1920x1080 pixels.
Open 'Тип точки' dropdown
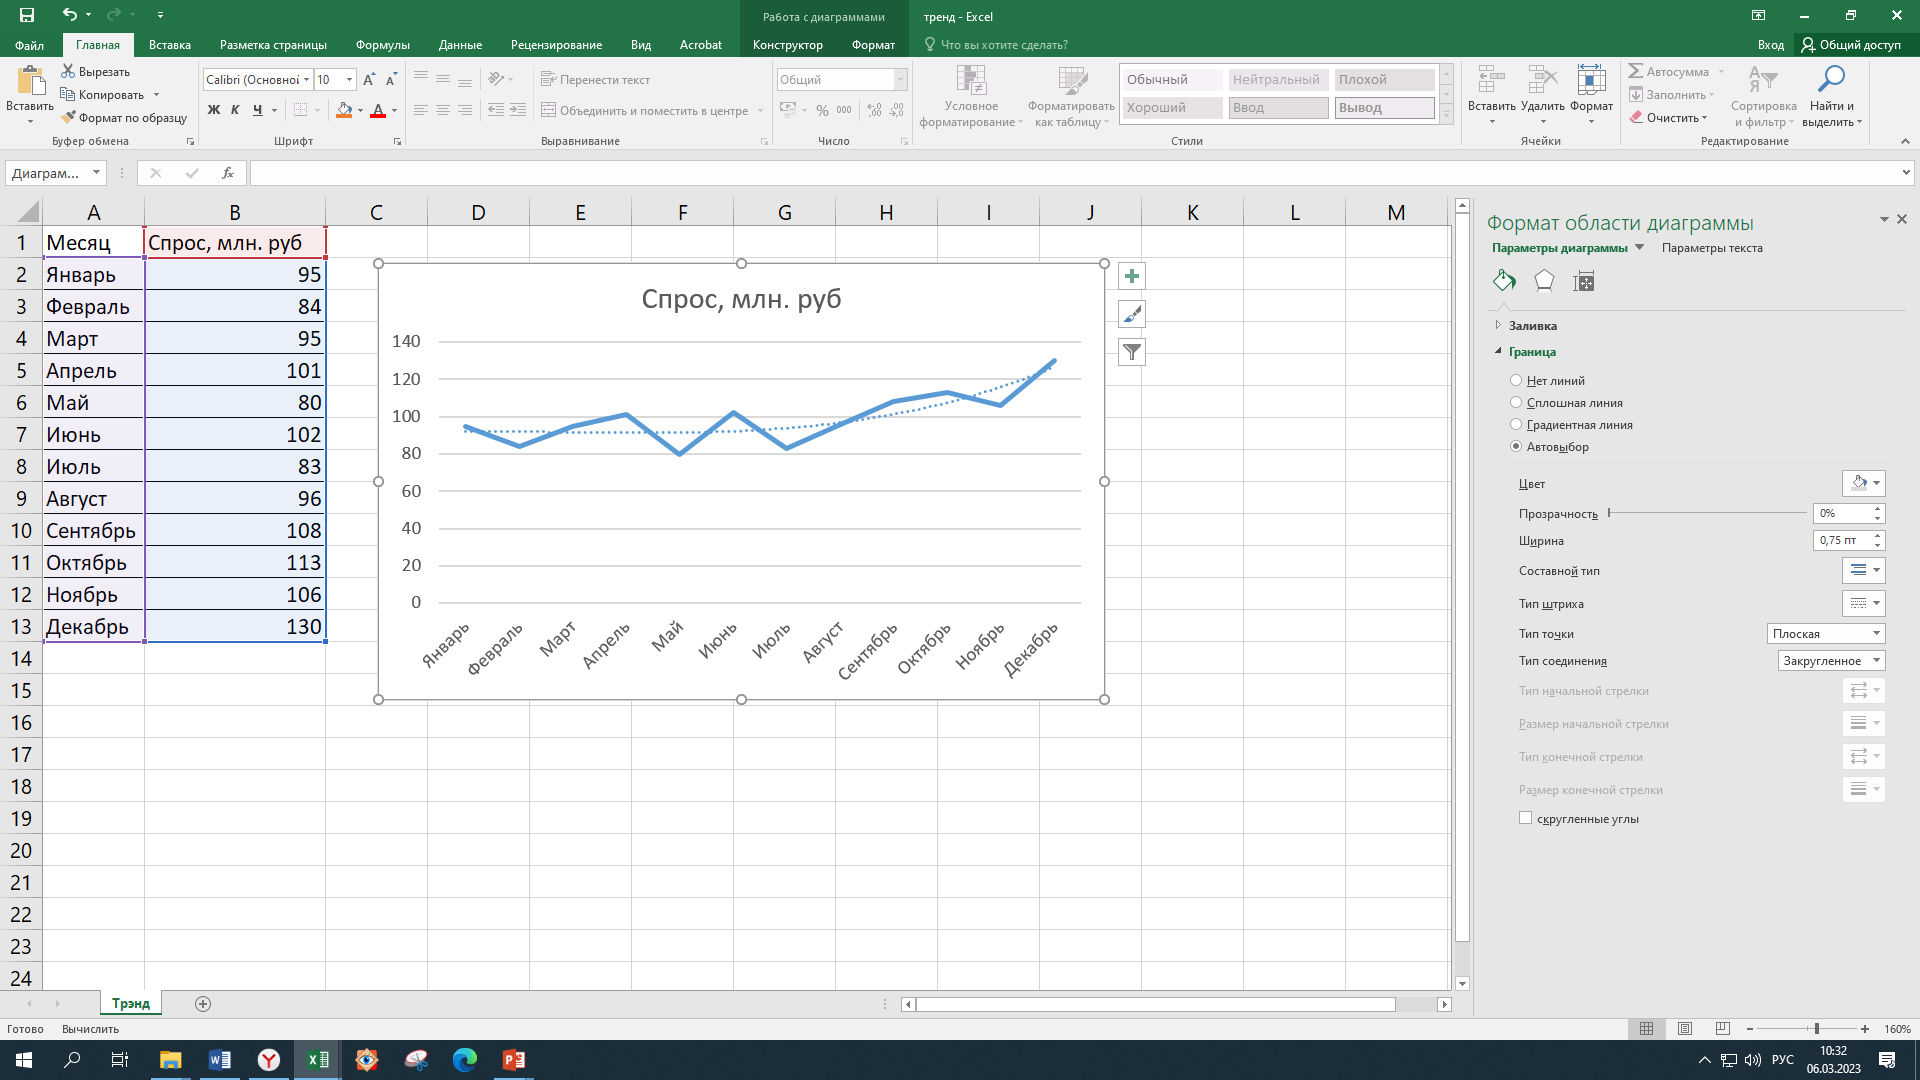[x=1825, y=633]
